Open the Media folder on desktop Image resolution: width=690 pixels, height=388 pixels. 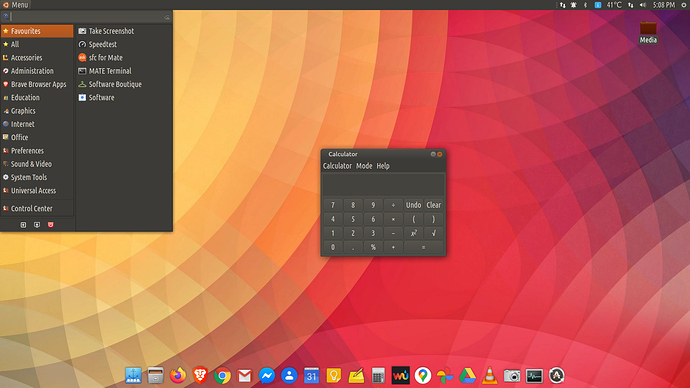tap(648, 32)
